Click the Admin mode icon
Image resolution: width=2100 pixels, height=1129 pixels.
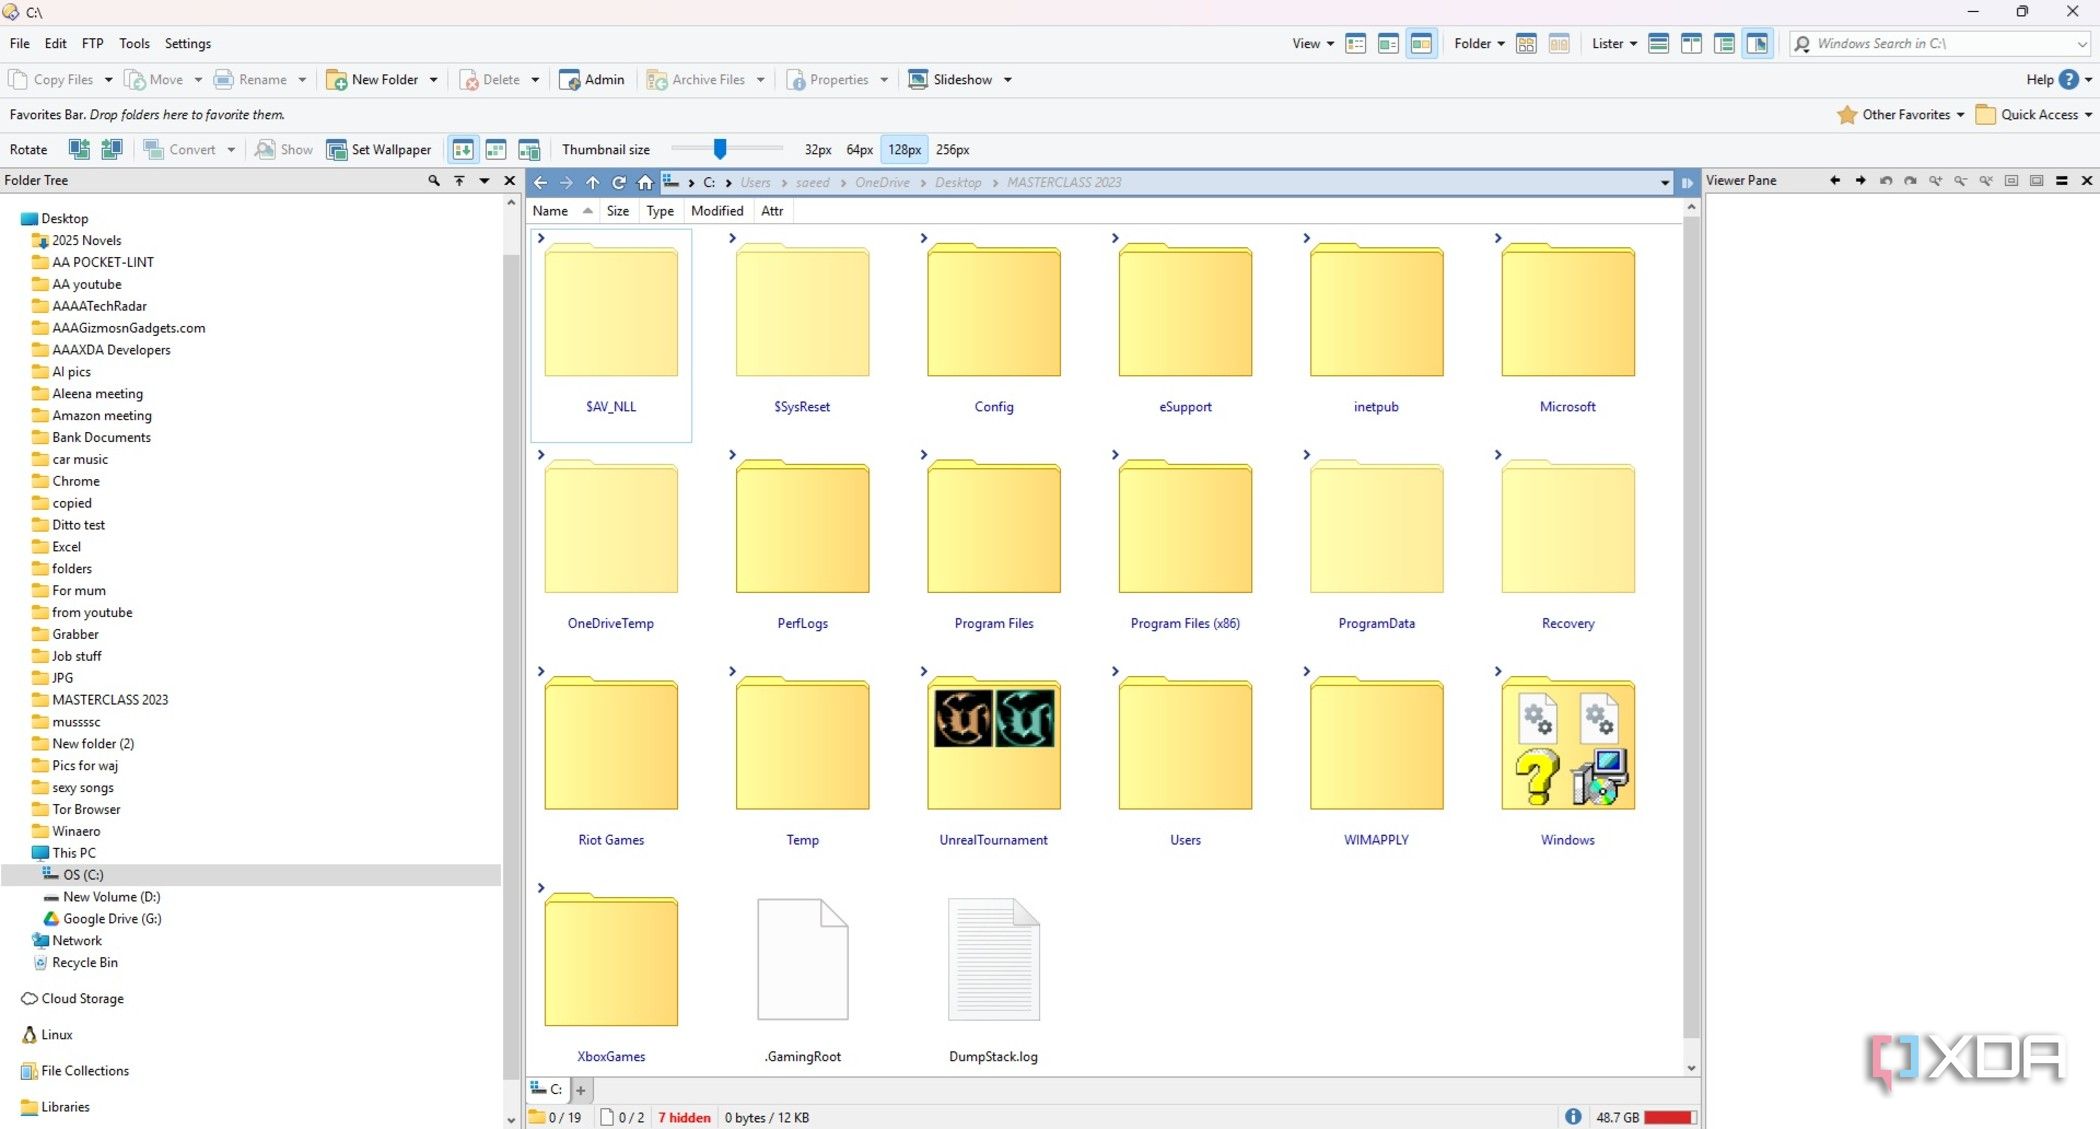(569, 80)
